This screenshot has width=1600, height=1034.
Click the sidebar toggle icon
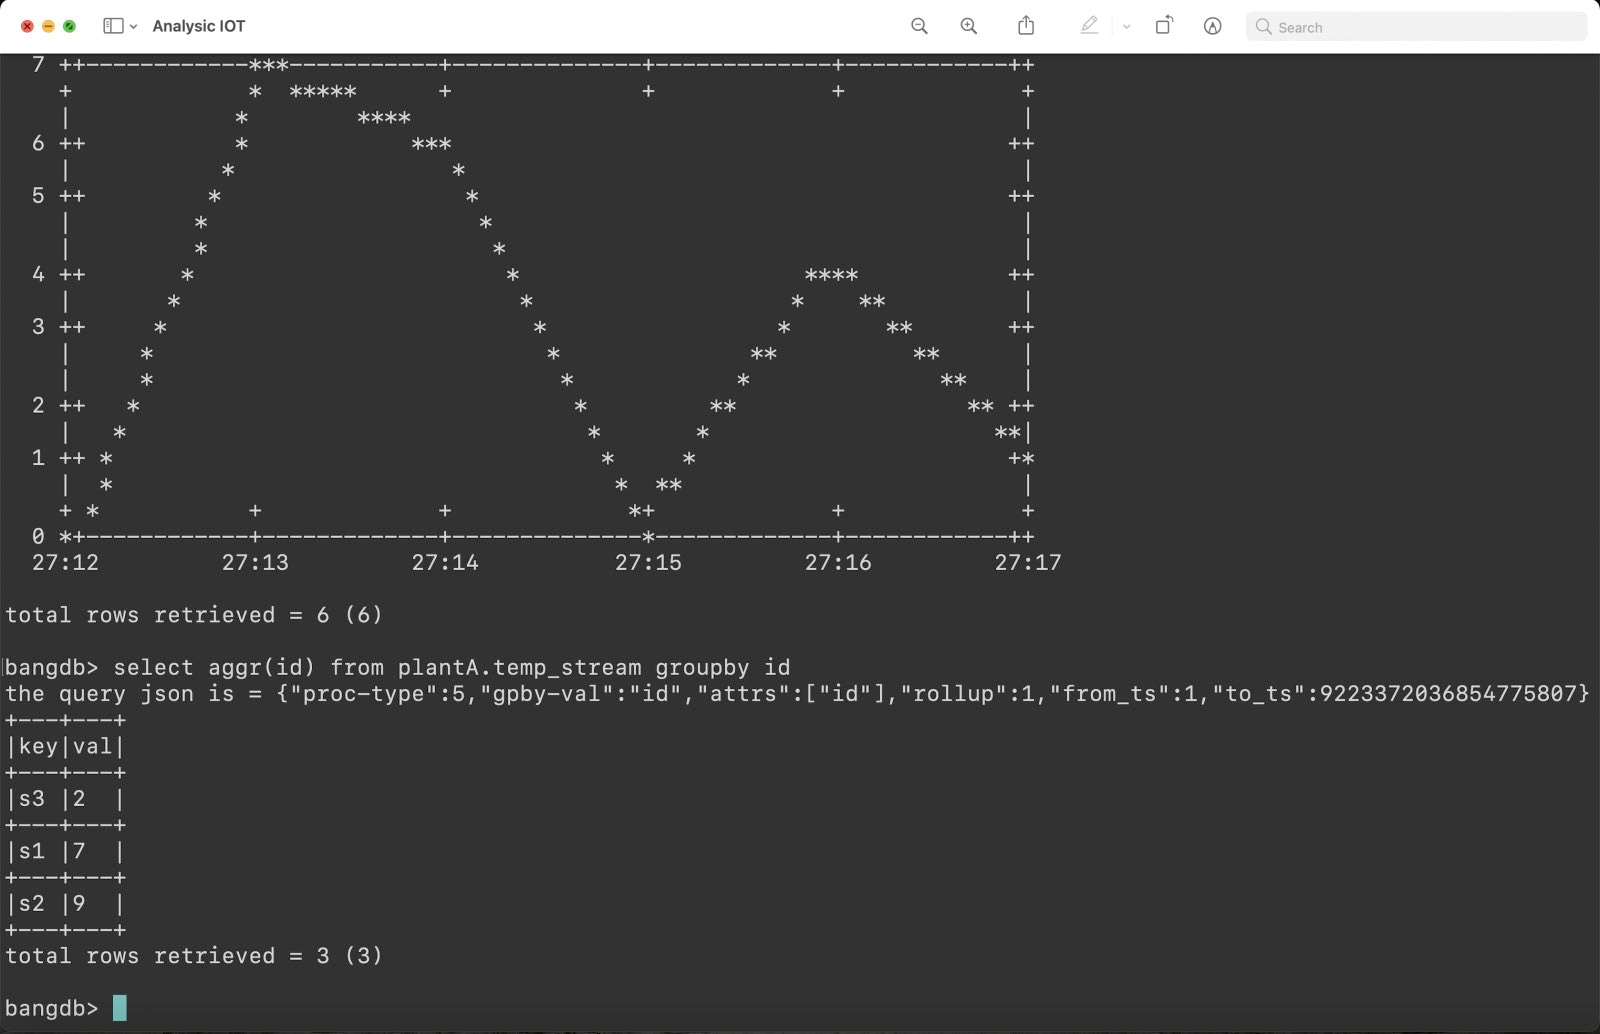(x=113, y=26)
